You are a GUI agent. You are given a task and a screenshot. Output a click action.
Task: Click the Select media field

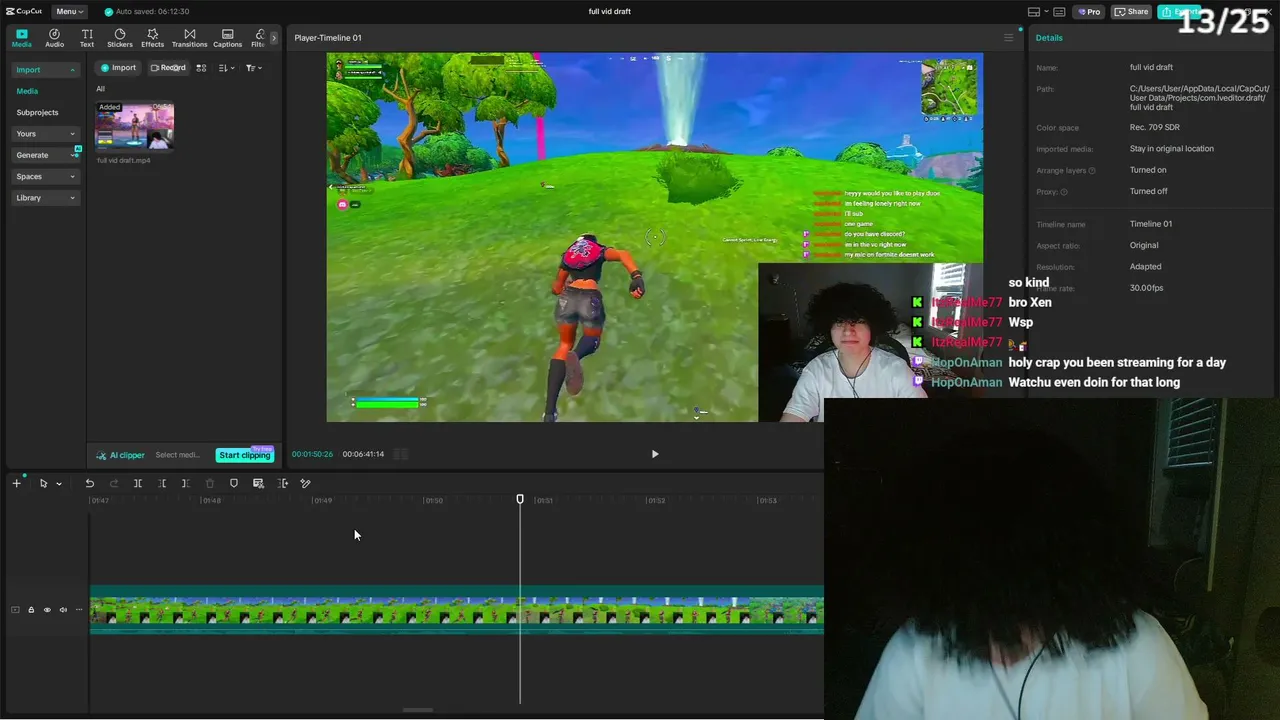(x=177, y=455)
